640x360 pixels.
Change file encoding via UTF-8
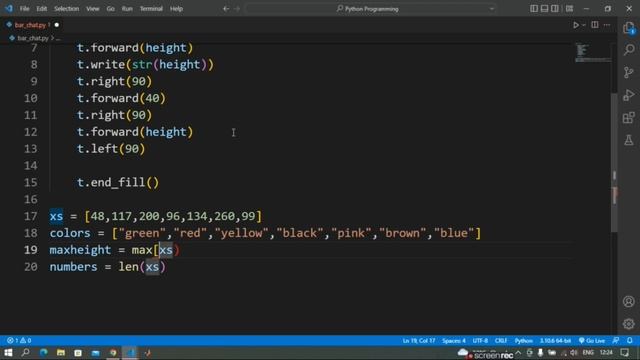(x=480, y=340)
